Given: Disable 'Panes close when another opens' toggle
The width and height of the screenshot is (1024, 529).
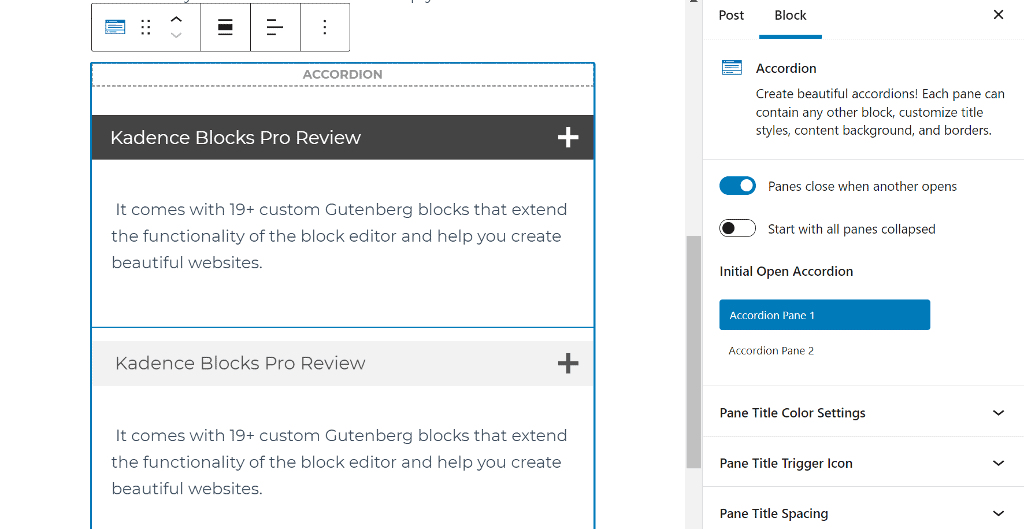Looking at the screenshot, I should [738, 186].
